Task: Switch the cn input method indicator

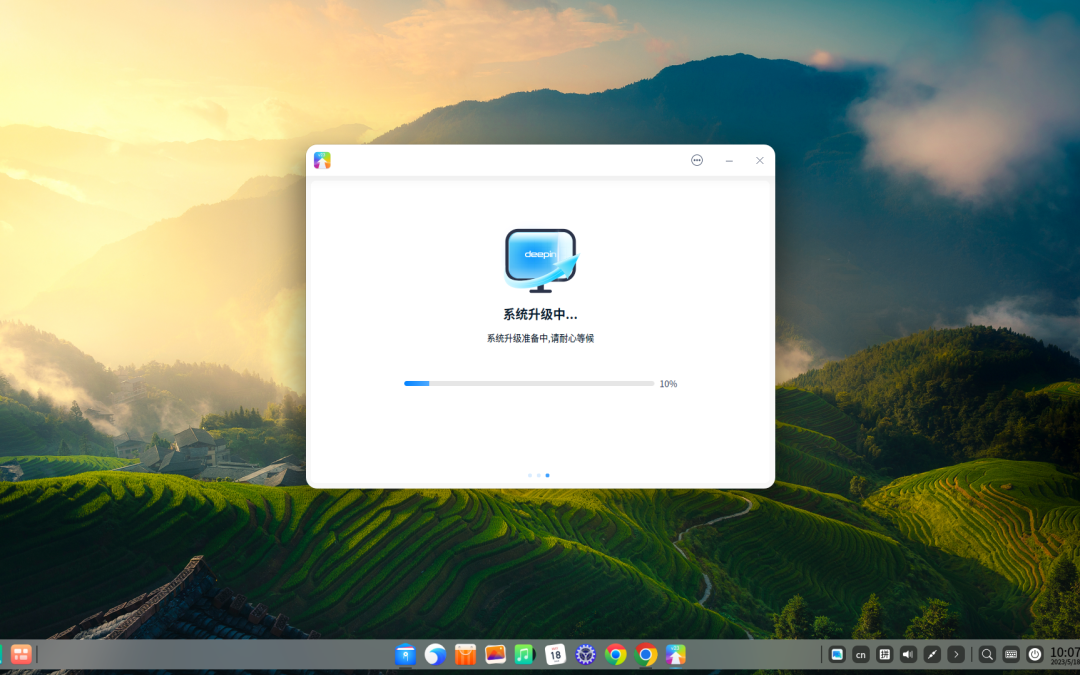Action: [x=860, y=654]
